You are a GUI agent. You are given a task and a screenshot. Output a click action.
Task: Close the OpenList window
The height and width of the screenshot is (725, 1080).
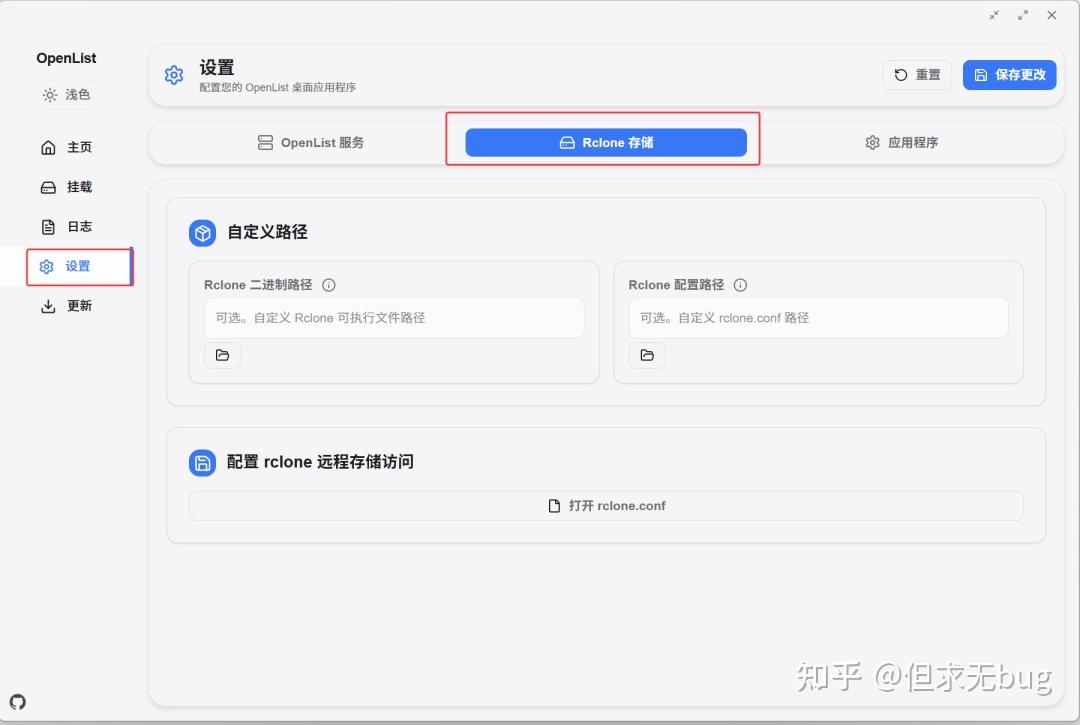tap(1052, 15)
